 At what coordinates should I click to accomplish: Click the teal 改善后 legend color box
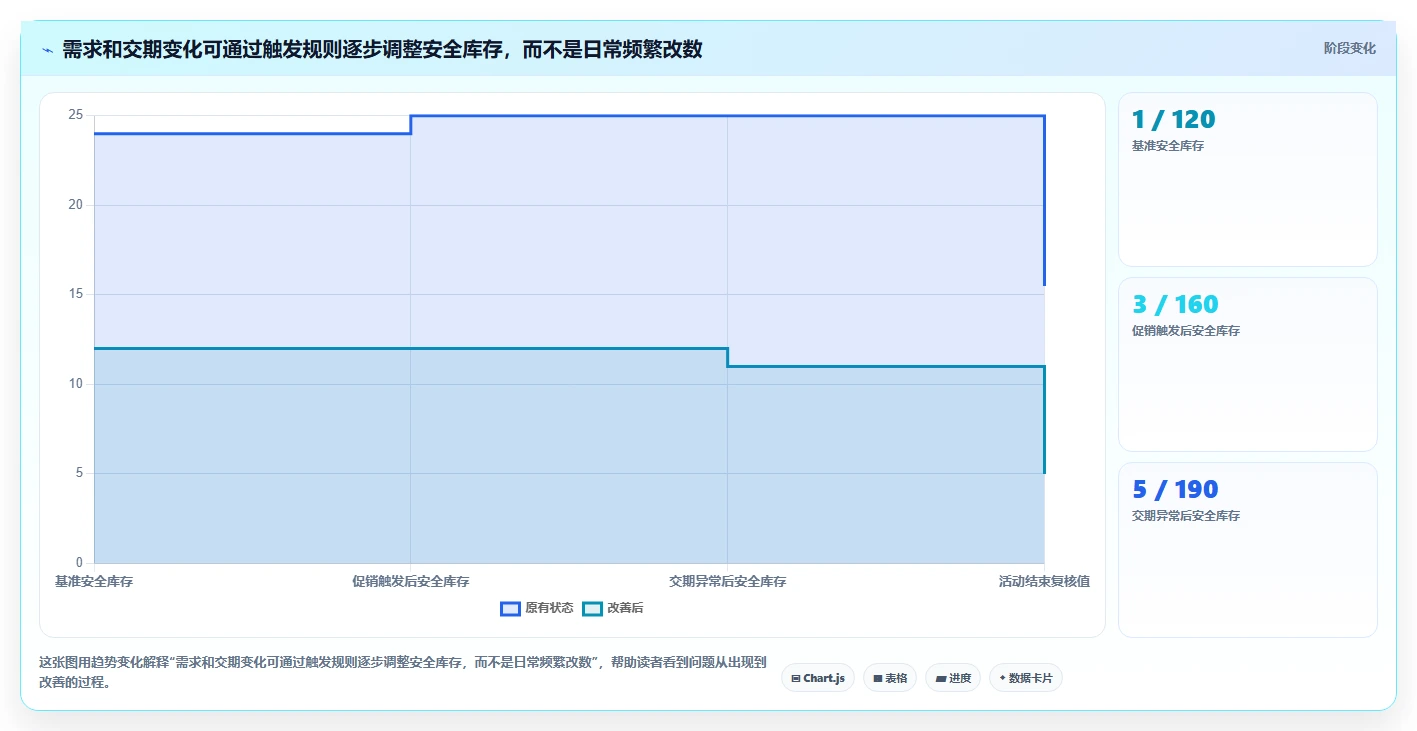coord(592,608)
